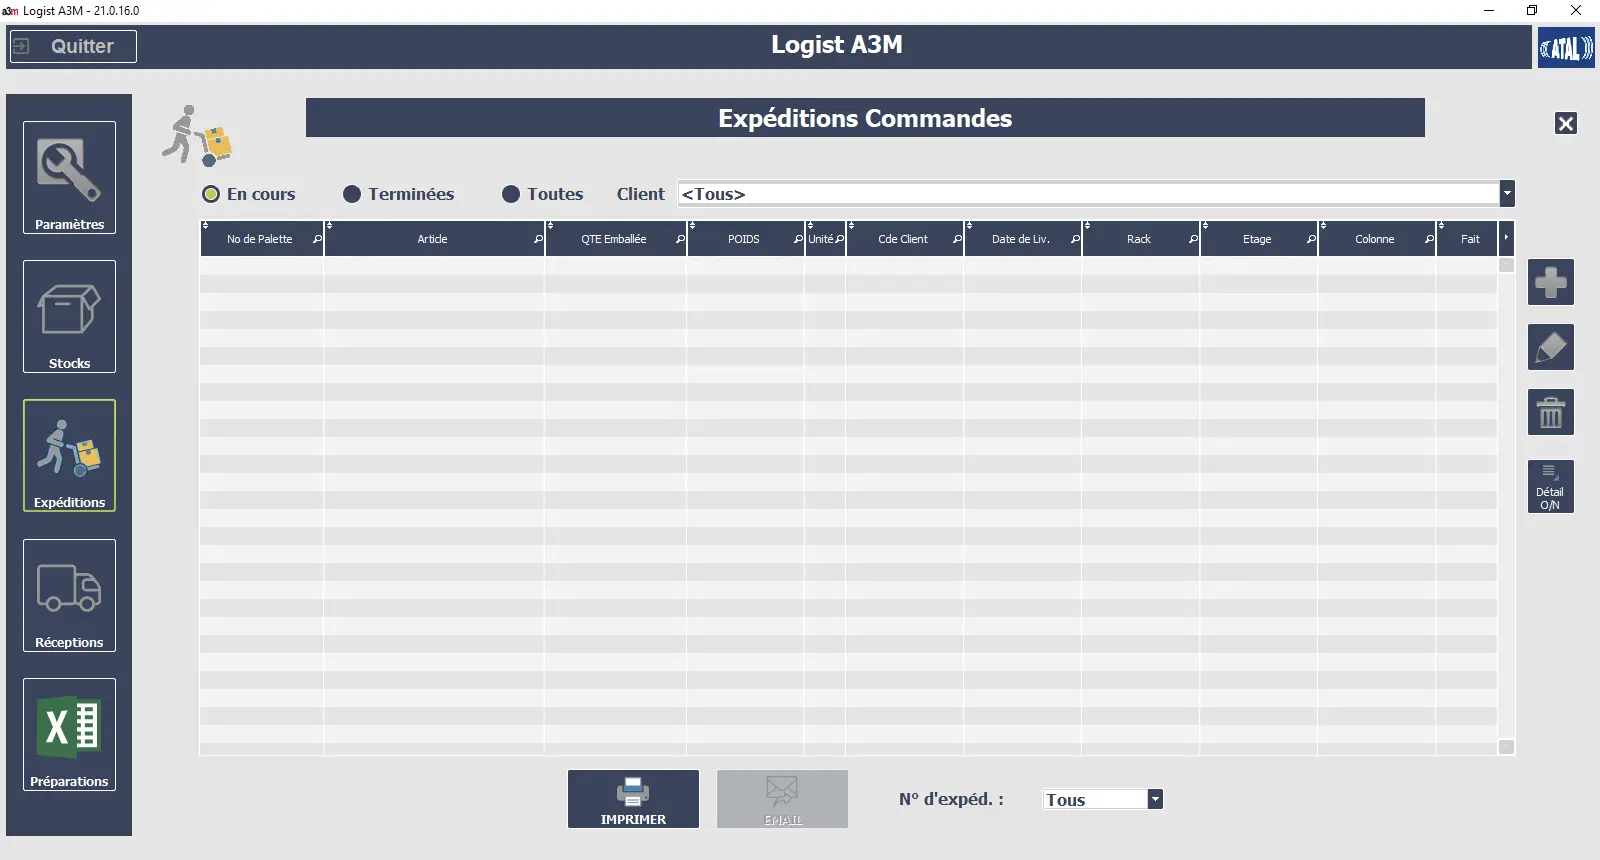Click the Expéditions Commandes title bar
Image resolution: width=1600 pixels, height=860 pixels.
(865, 118)
